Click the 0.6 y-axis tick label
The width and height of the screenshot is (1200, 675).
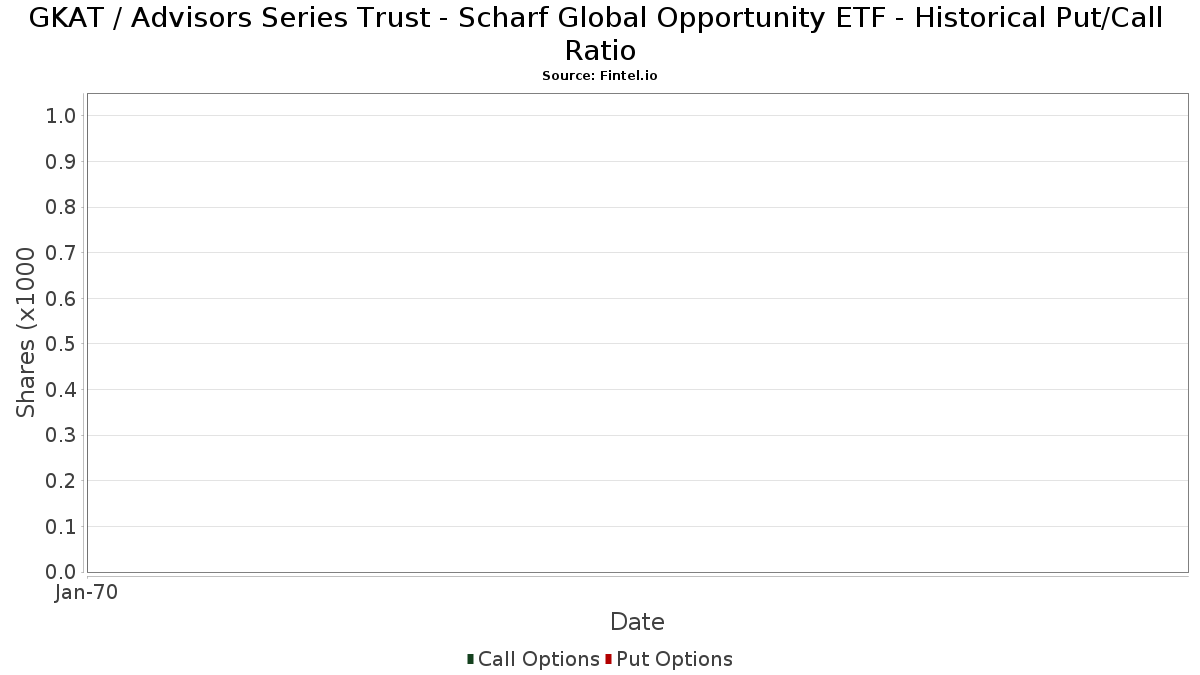[x=61, y=299]
